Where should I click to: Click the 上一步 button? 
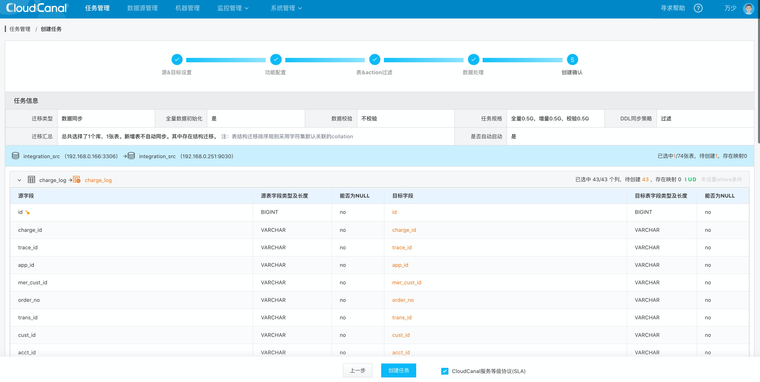(358, 370)
